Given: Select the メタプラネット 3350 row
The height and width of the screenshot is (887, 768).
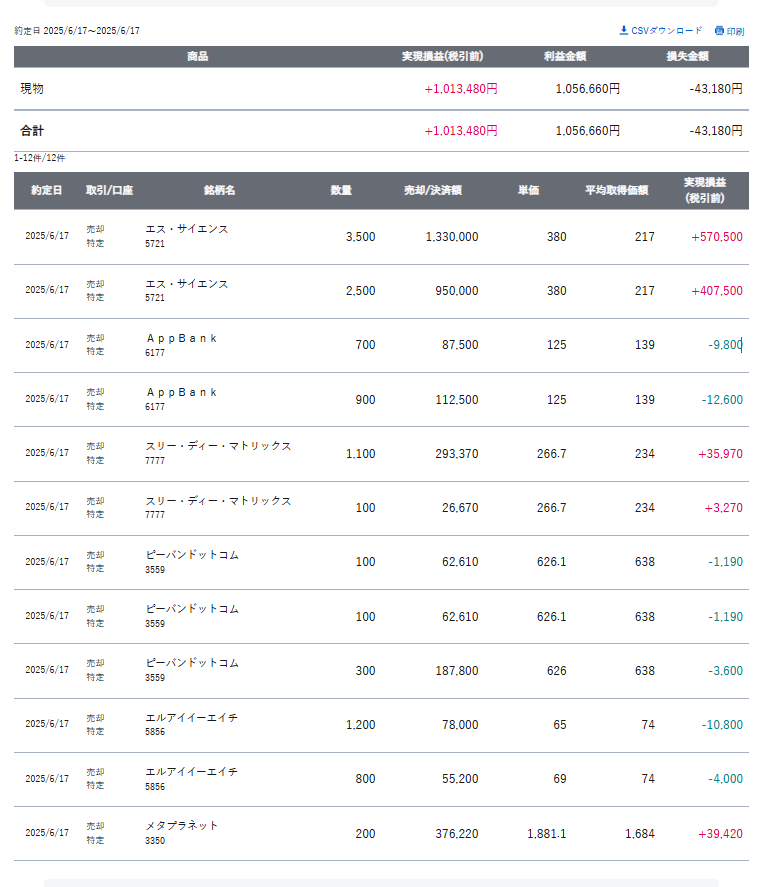Looking at the screenshot, I should (381, 833).
